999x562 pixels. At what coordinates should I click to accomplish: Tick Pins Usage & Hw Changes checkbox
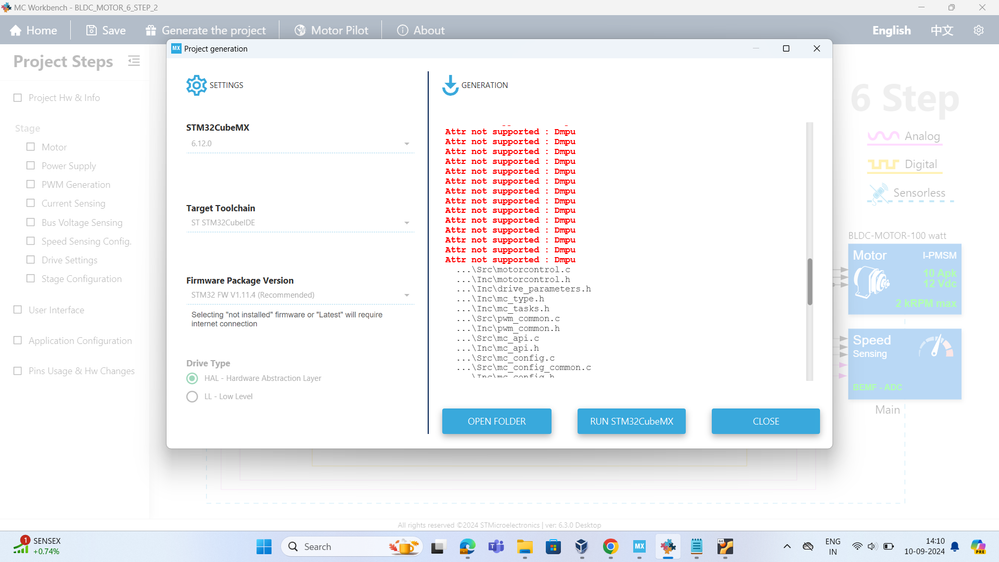click(18, 371)
